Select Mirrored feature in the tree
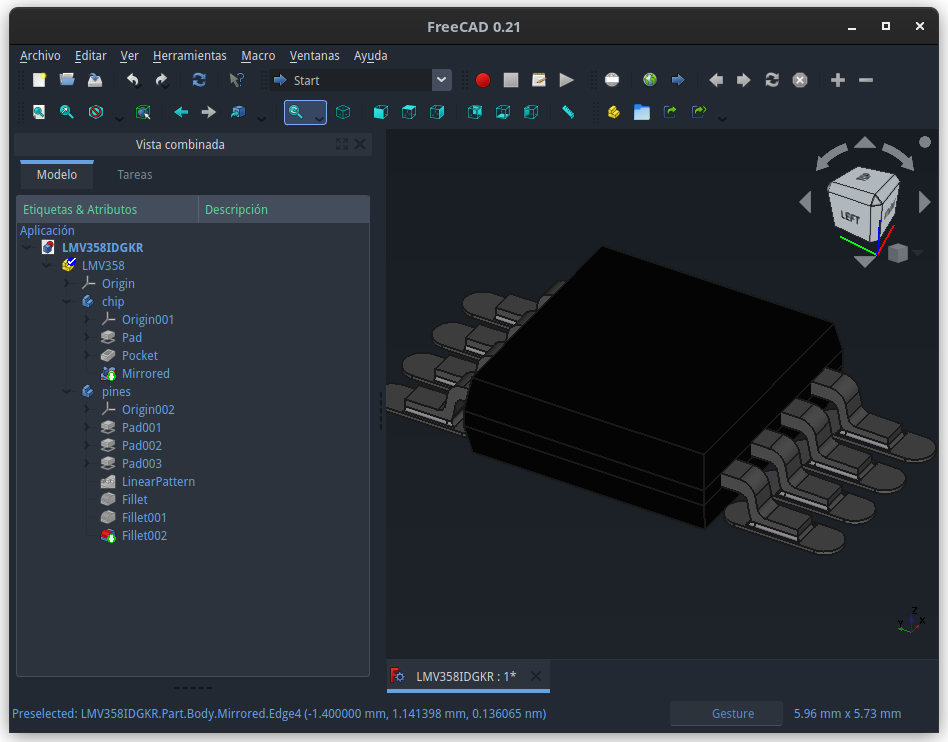The width and height of the screenshot is (948, 742). 145,374
